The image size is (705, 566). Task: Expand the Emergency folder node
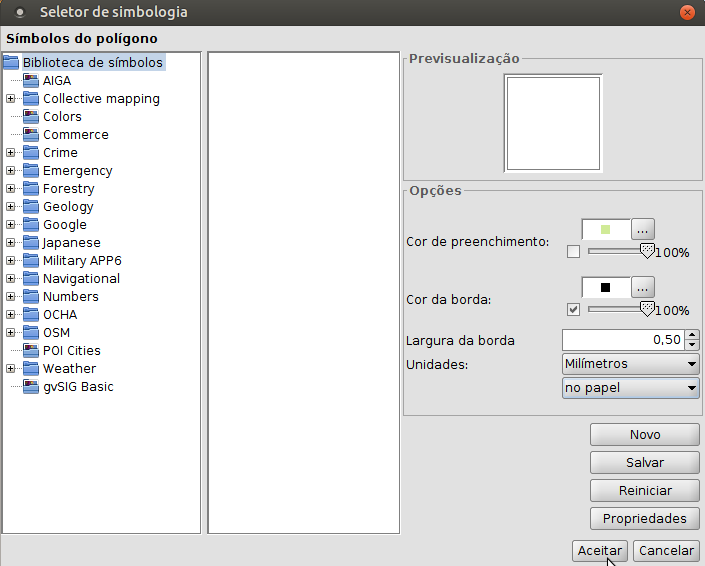[10, 171]
